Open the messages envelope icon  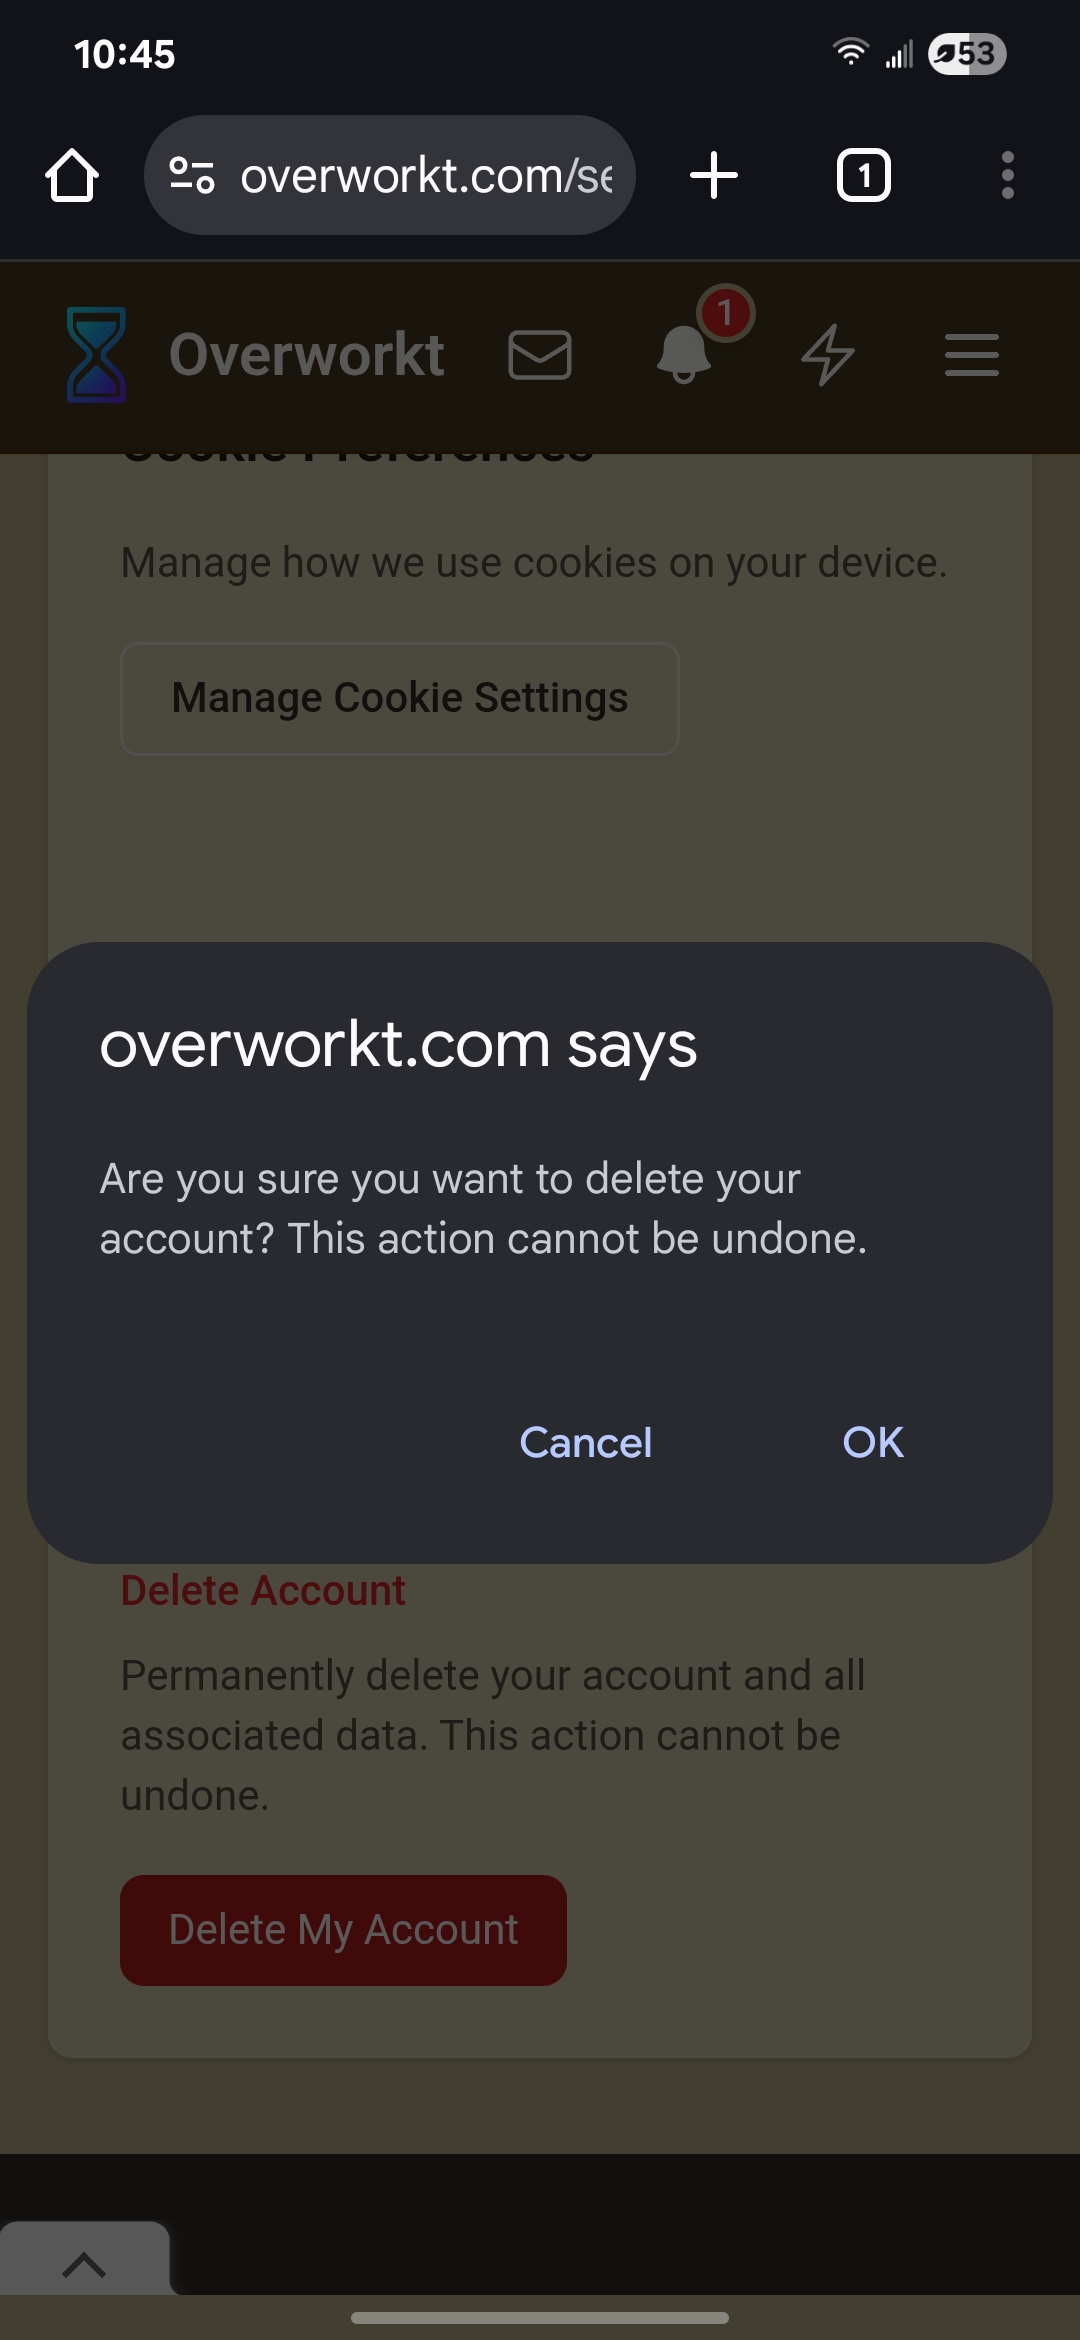540,355
